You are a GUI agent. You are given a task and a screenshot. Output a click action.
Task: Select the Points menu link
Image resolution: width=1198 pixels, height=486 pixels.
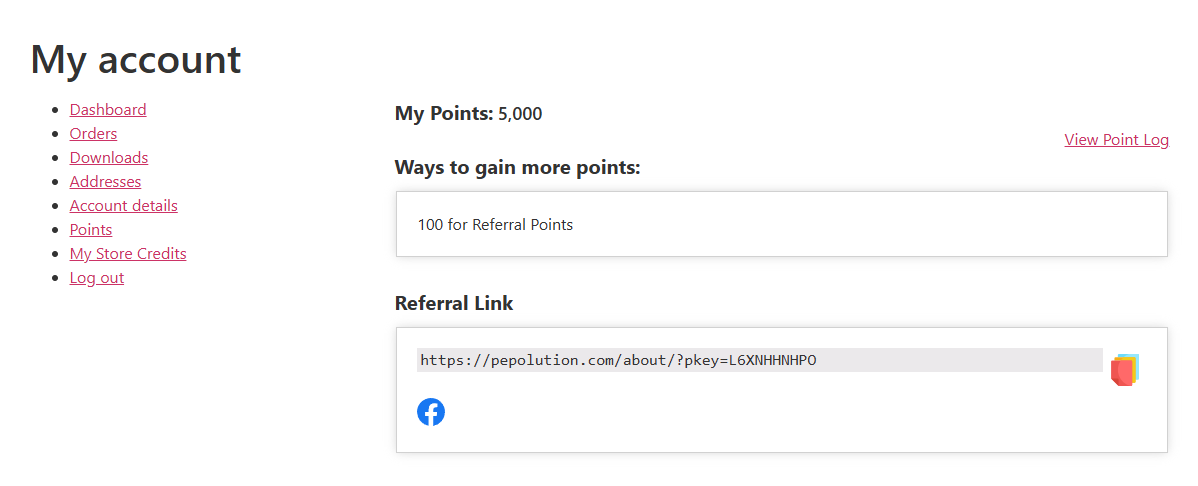point(91,230)
